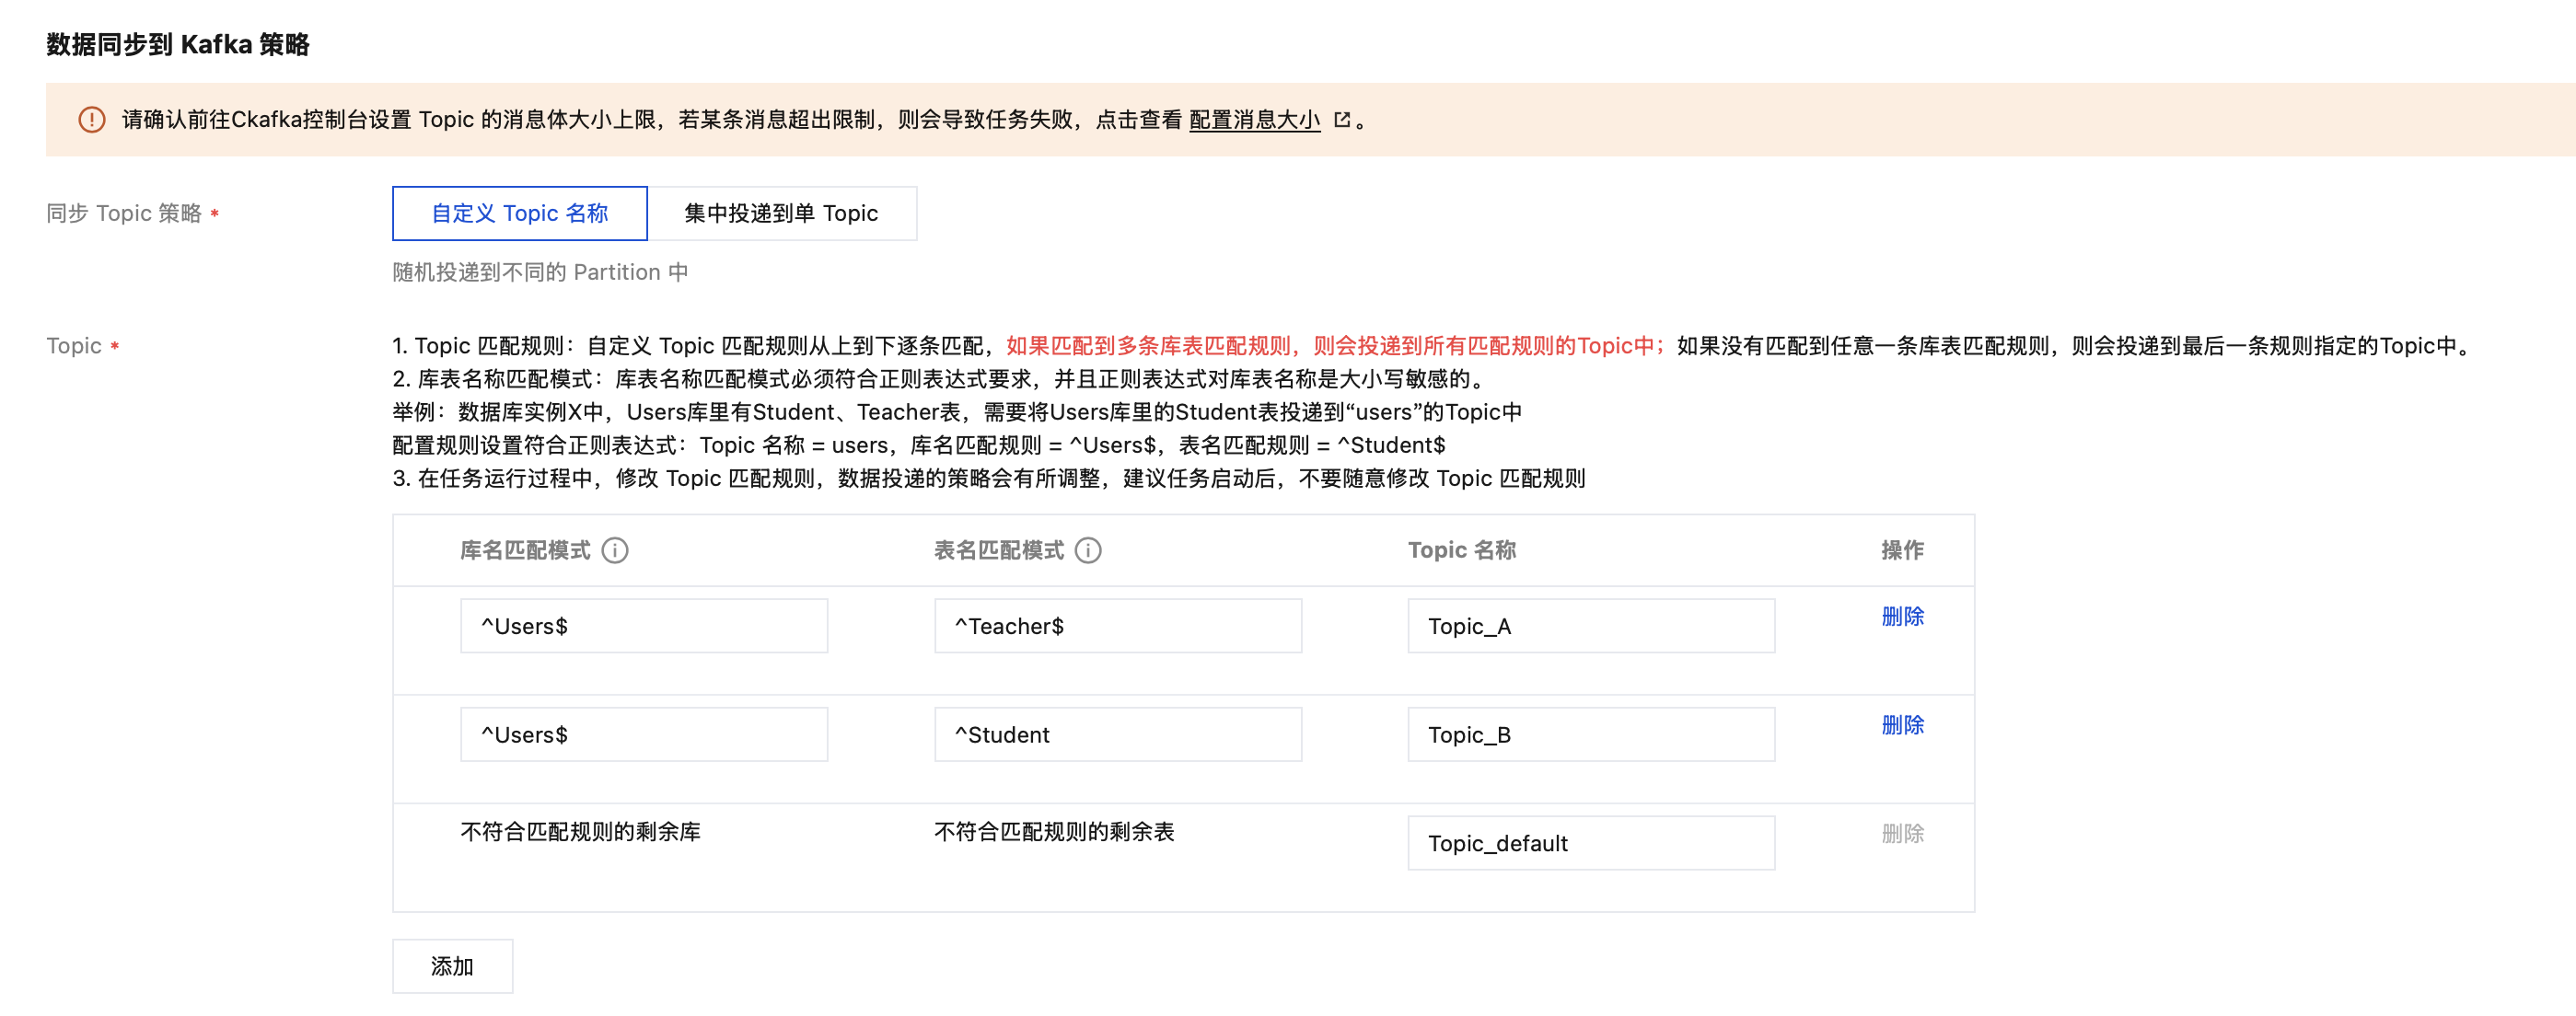Delete the Topic_A rule row
This screenshot has height=1016, width=2576.
point(1902,616)
